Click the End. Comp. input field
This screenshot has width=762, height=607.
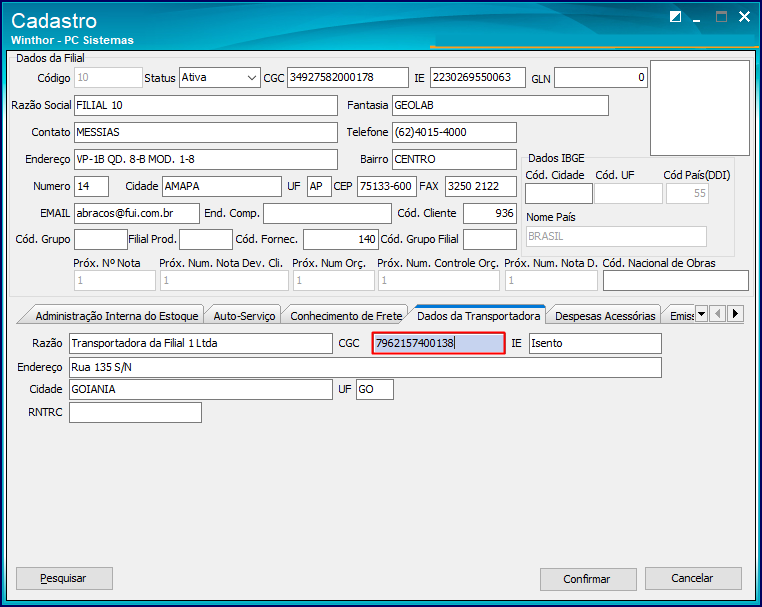click(327, 213)
